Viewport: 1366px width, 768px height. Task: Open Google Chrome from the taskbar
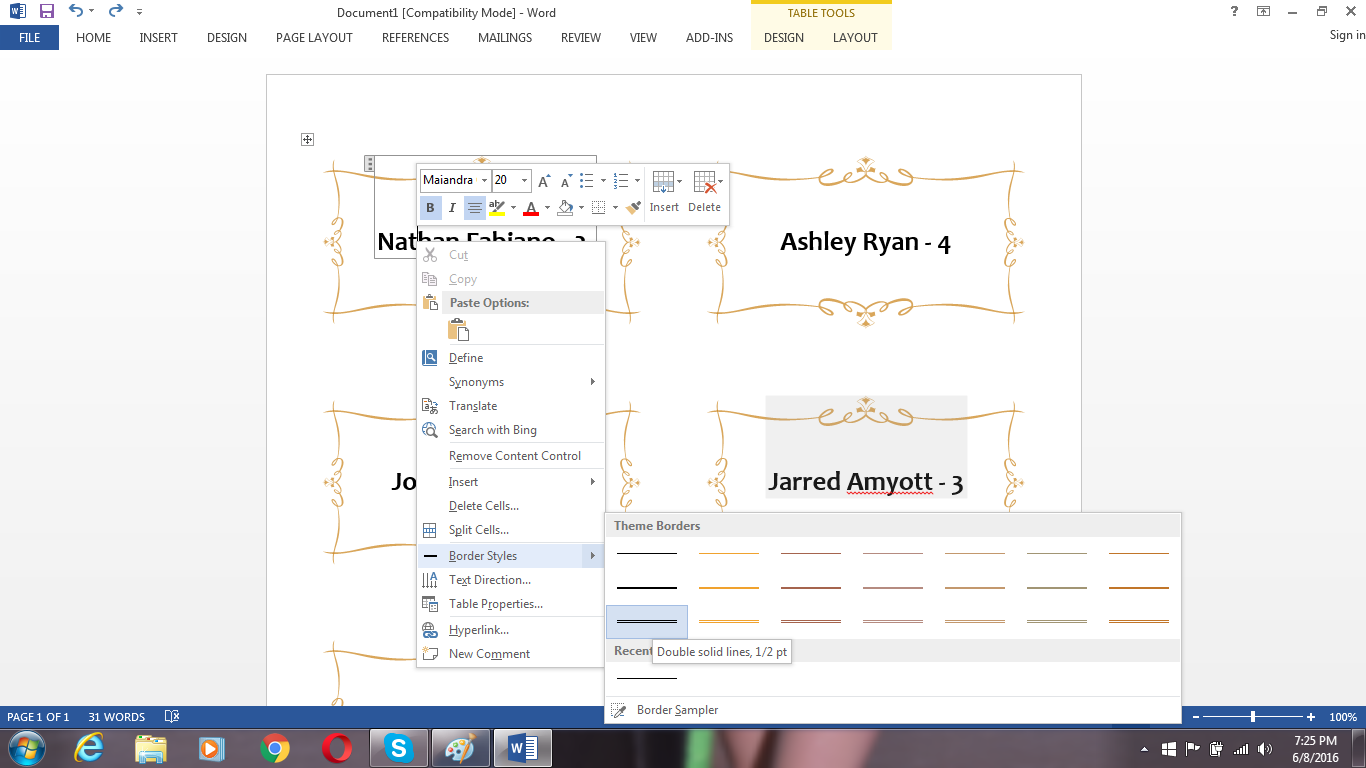[x=275, y=748]
